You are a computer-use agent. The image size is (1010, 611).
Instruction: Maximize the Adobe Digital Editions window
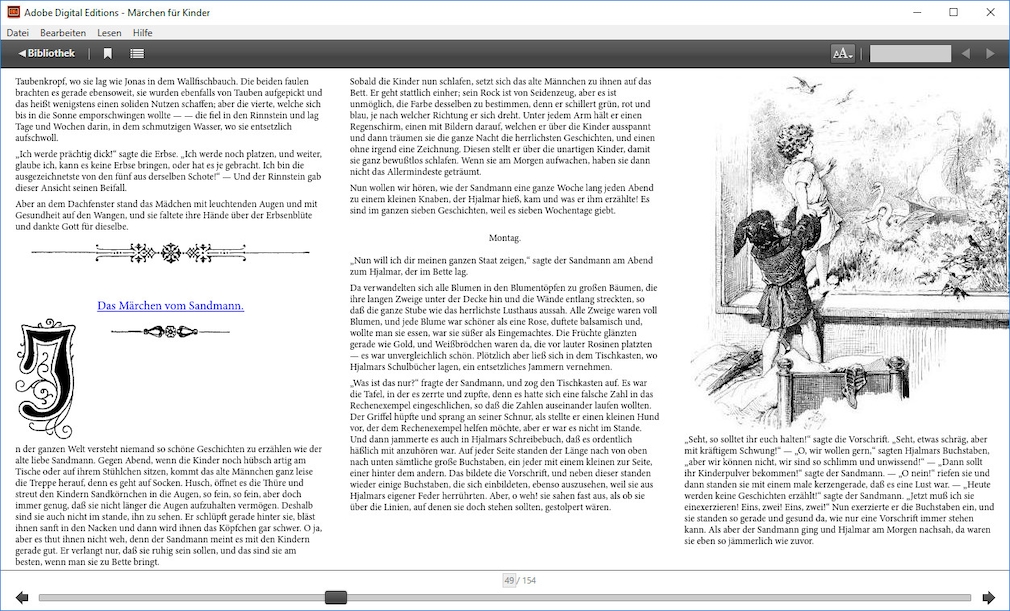(953, 12)
